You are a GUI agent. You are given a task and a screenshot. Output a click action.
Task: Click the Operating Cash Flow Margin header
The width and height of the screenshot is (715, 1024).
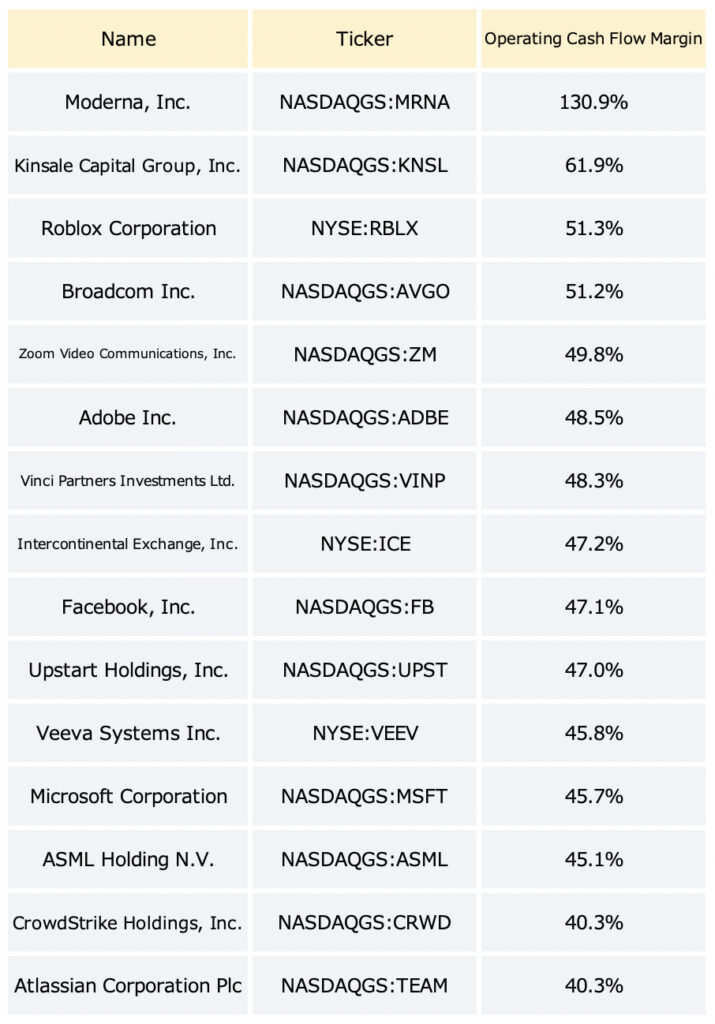(x=593, y=39)
